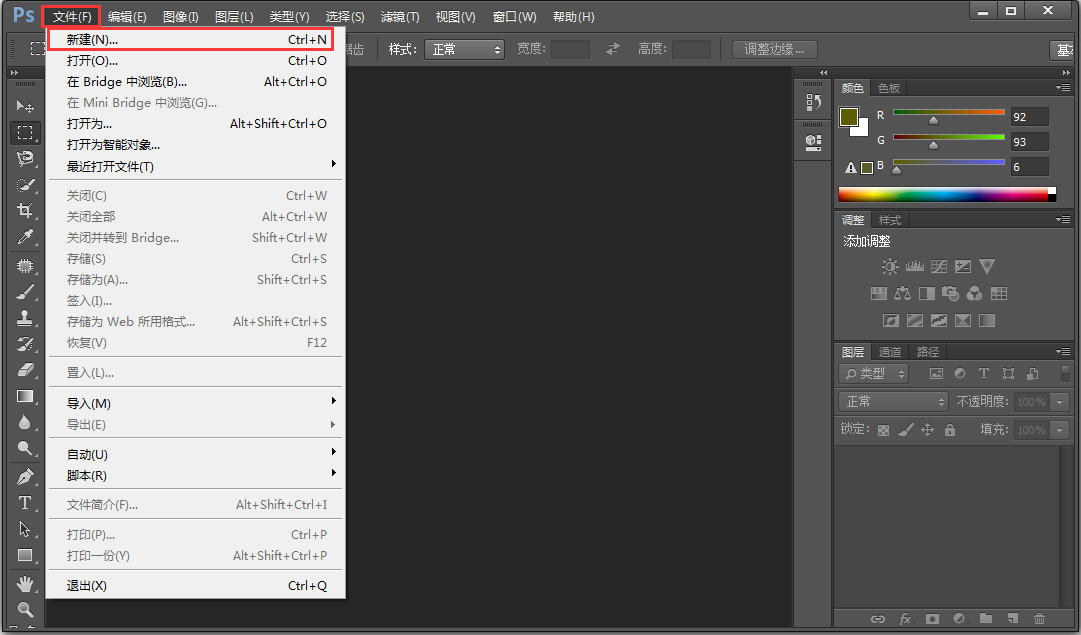Open the layer filter 类型 dropdown
Viewport: 1081px width, 635px height.
tap(874, 374)
